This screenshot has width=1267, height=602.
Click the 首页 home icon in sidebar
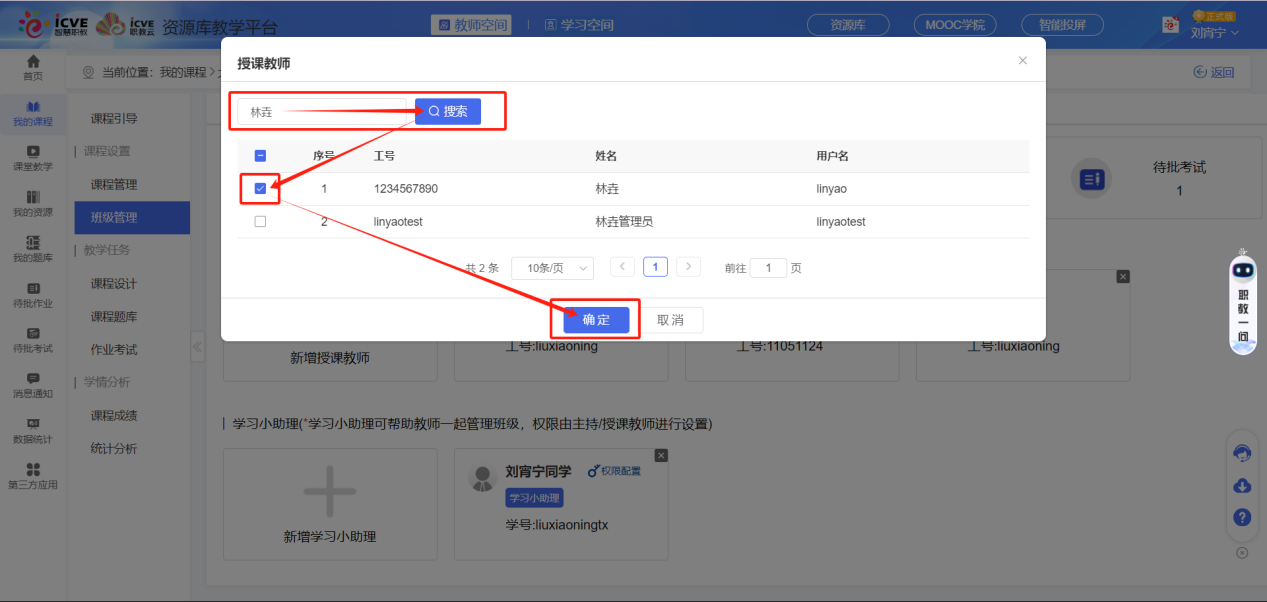tap(33, 67)
